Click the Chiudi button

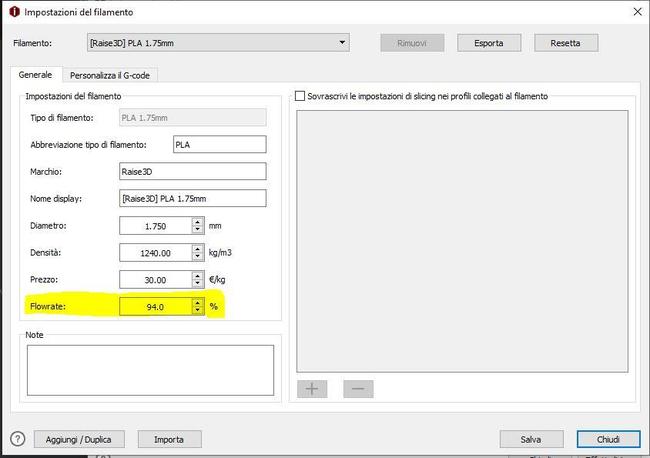click(608, 439)
